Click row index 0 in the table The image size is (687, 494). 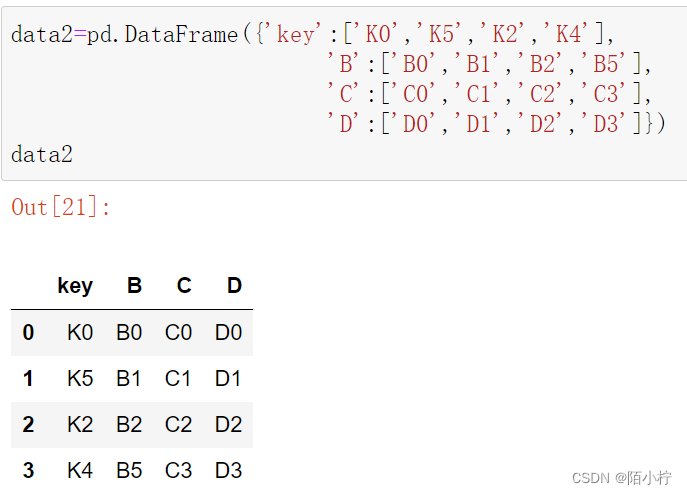pos(28,333)
